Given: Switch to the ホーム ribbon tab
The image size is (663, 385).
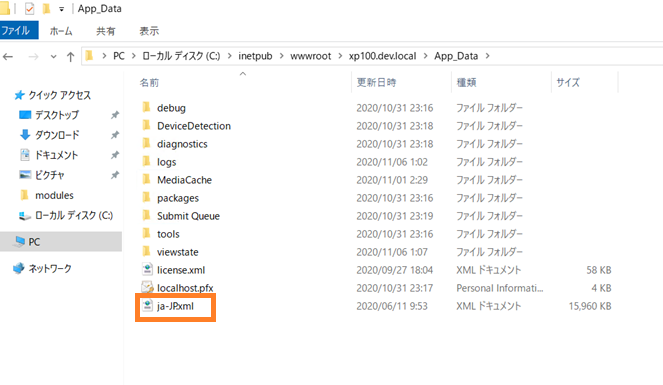Looking at the screenshot, I should [x=61, y=31].
